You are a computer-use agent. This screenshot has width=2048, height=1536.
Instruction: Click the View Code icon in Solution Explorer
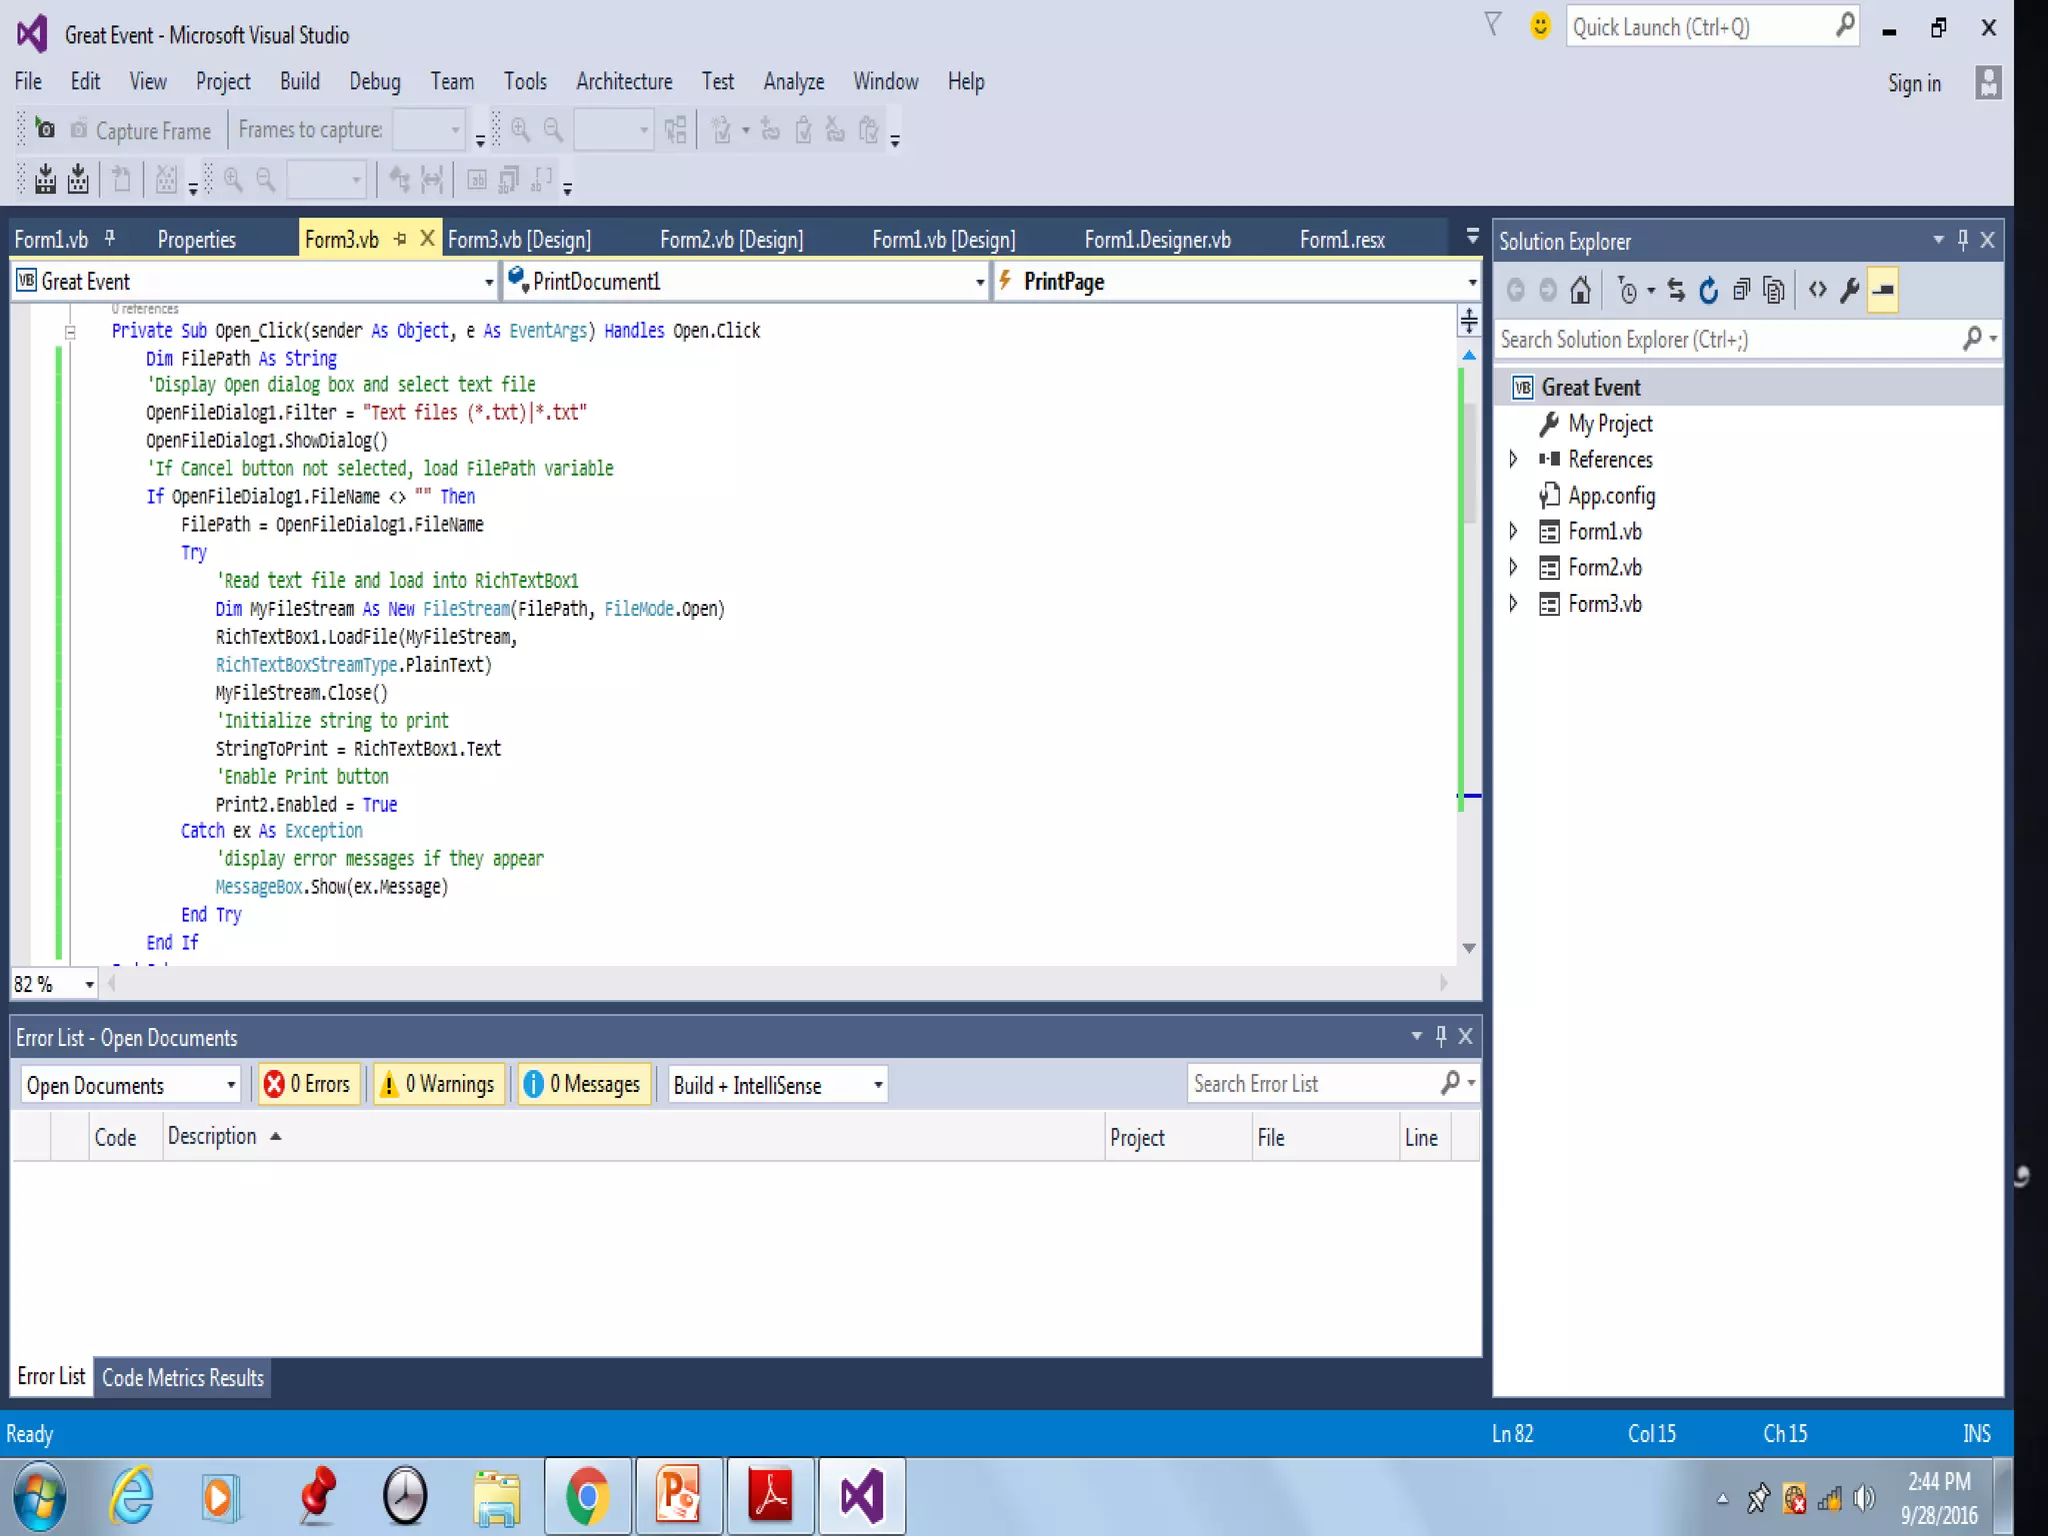(x=1817, y=291)
